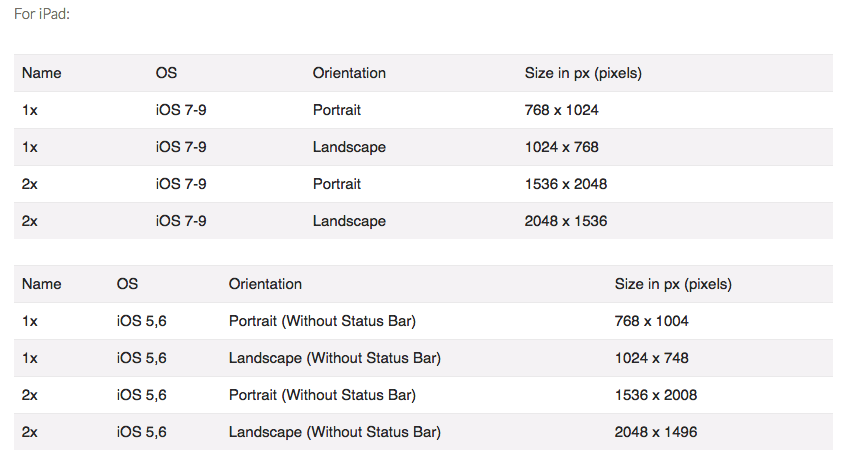Click Landscape (Without Status Bar) in 1024 x 748 row
This screenshot has width=847, height=468.
[x=334, y=358]
